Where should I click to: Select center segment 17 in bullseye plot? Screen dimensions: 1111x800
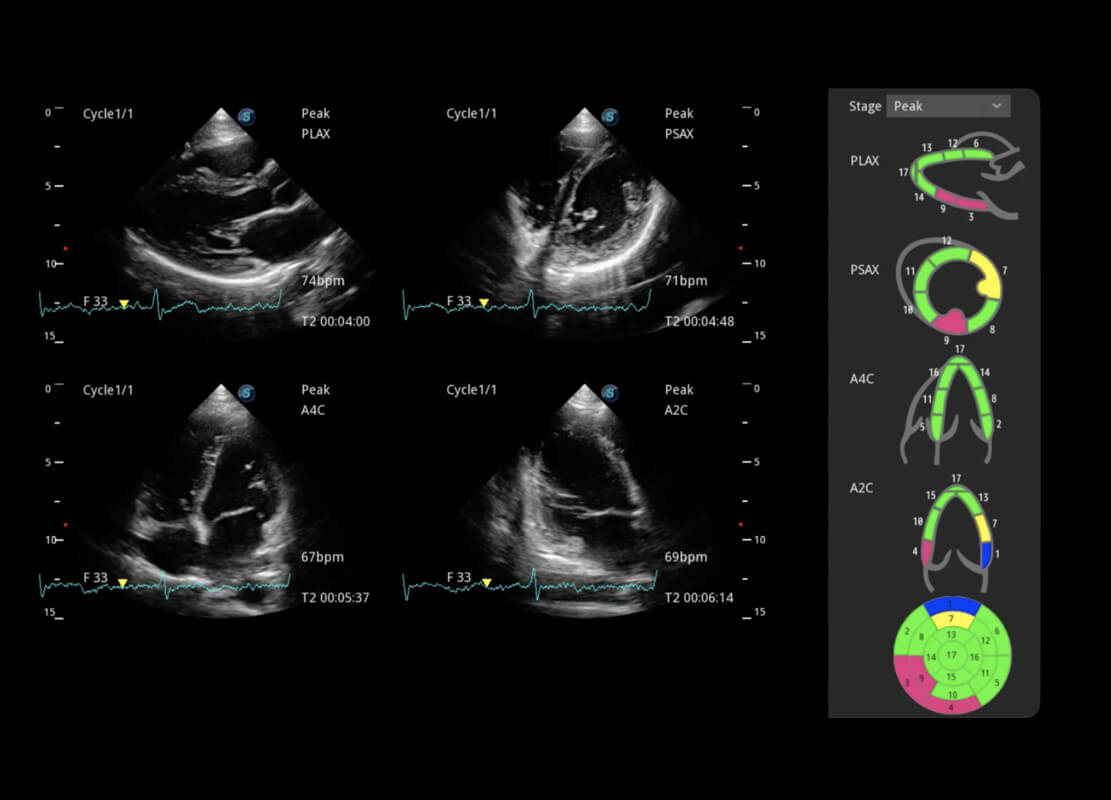point(951,655)
